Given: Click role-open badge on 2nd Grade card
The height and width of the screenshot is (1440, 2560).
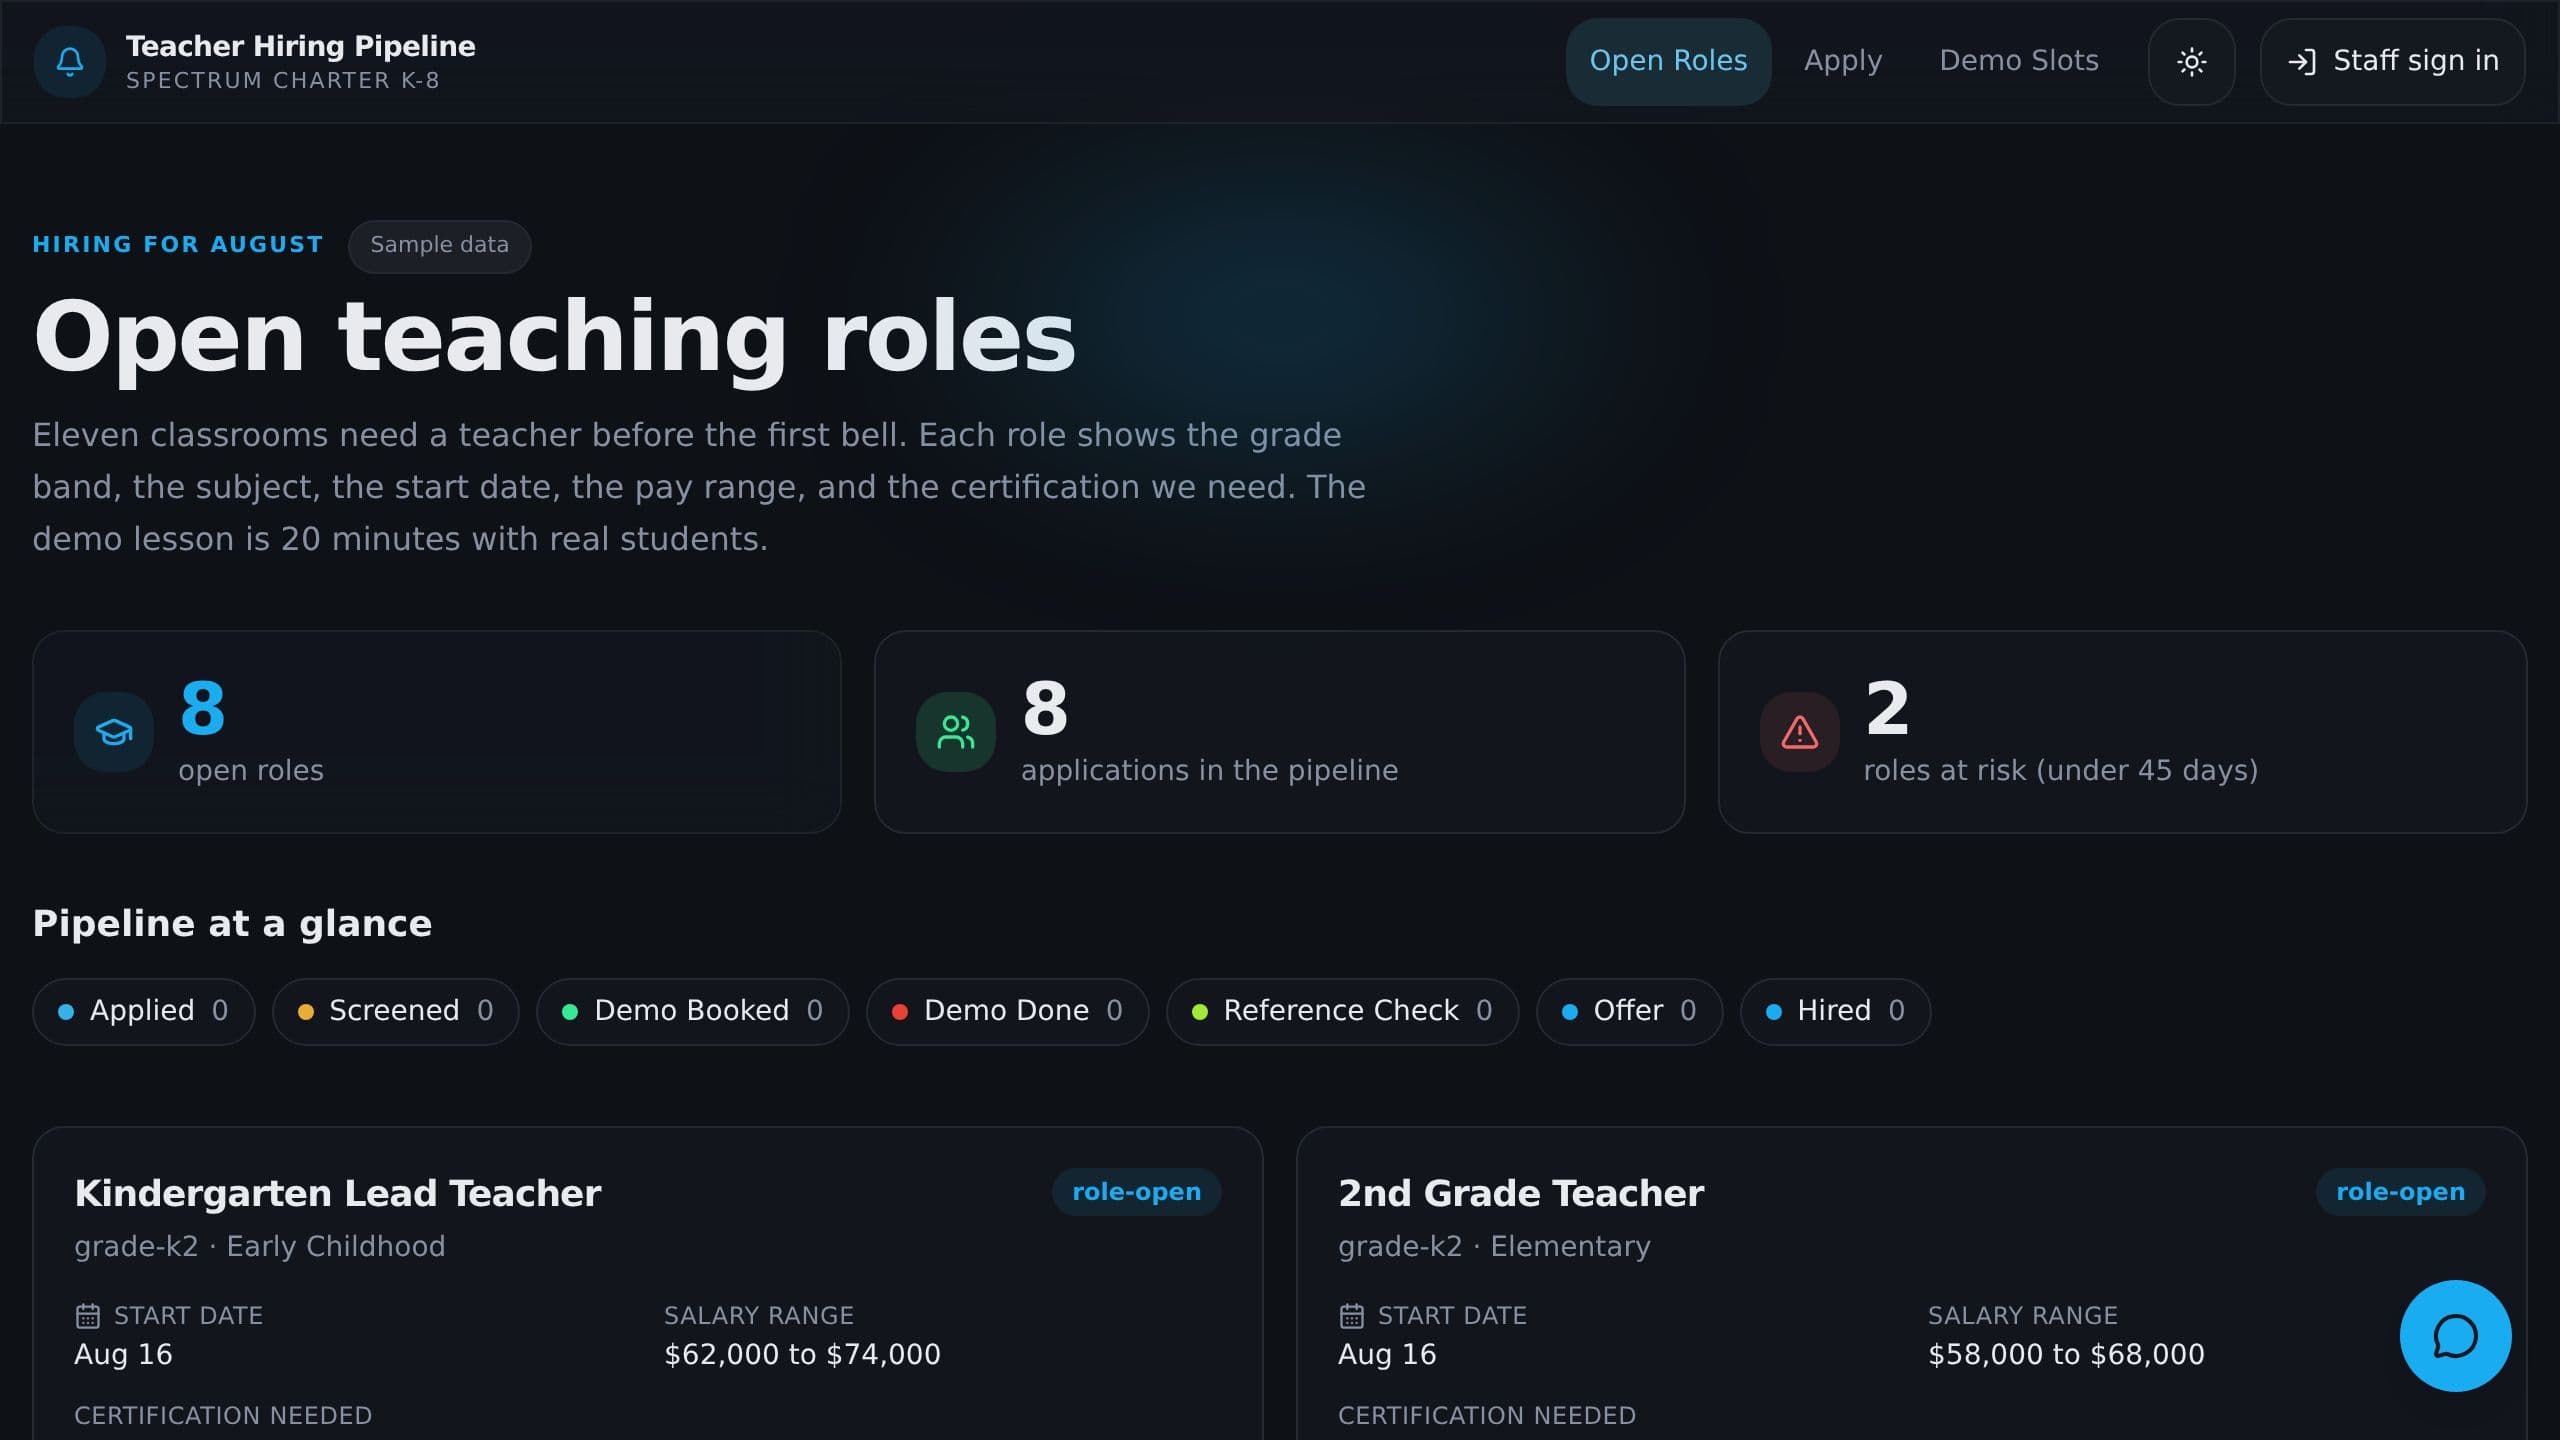Looking at the screenshot, I should tap(2400, 1192).
